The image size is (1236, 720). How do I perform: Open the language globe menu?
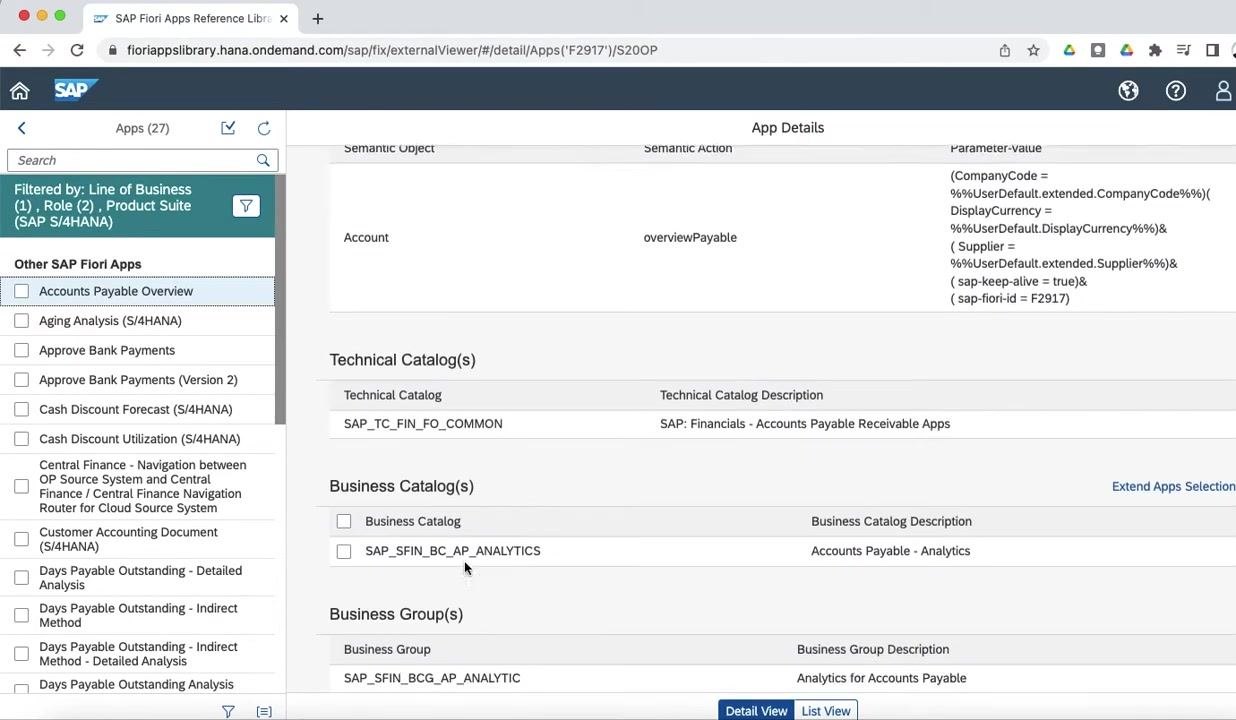pos(1128,91)
